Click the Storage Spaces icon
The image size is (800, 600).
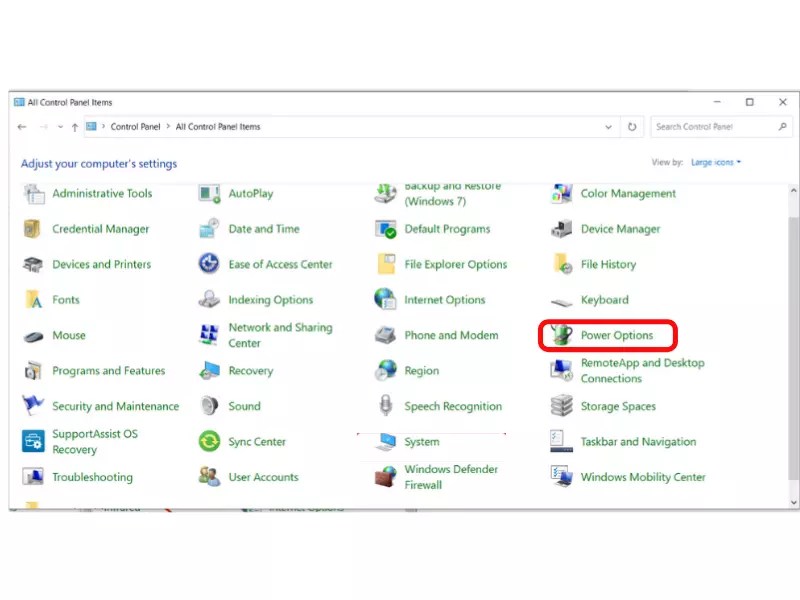(562, 406)
